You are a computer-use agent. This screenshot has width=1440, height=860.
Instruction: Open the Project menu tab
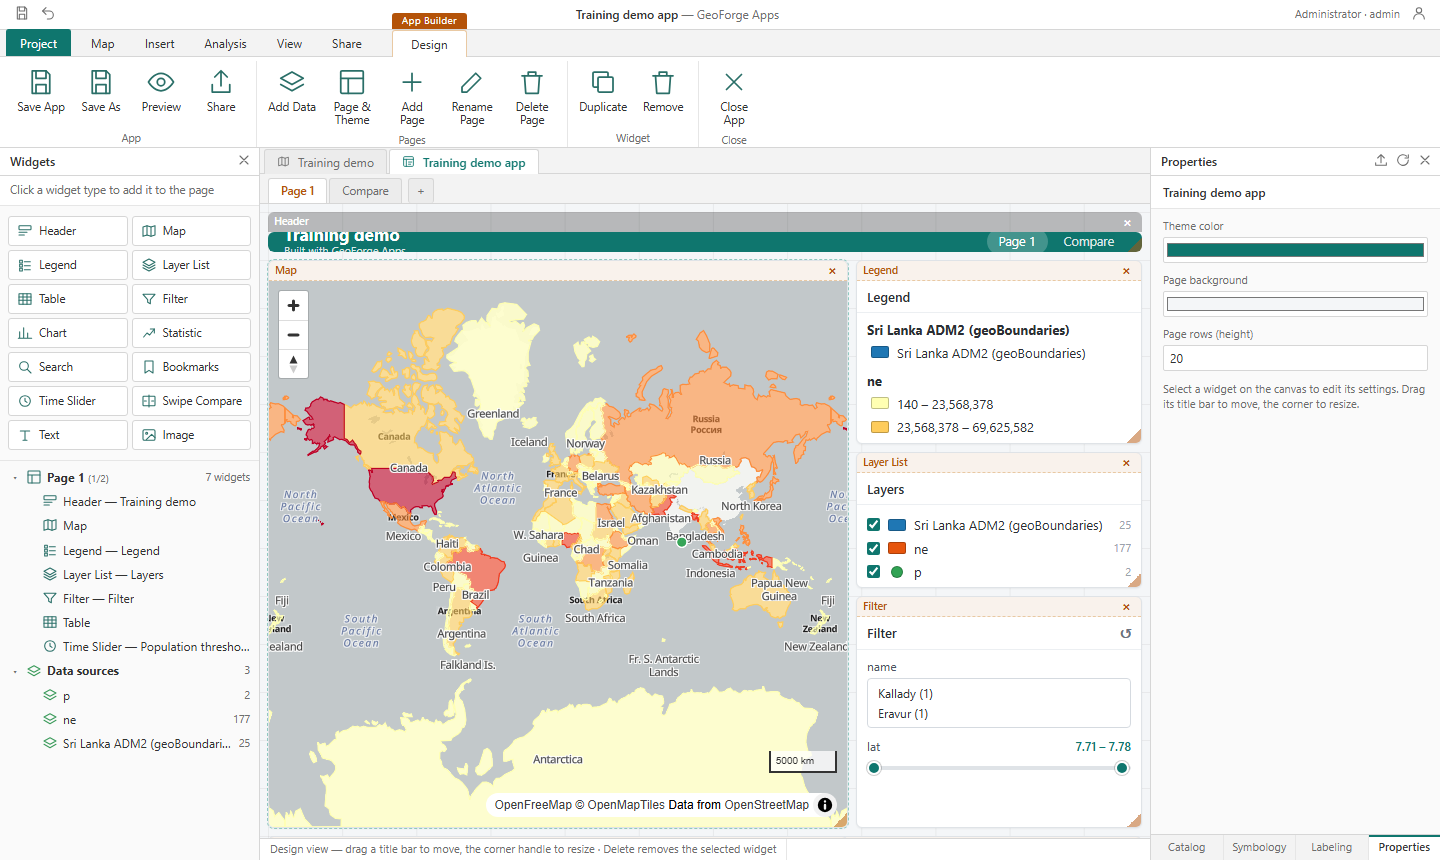pos(39,43)
